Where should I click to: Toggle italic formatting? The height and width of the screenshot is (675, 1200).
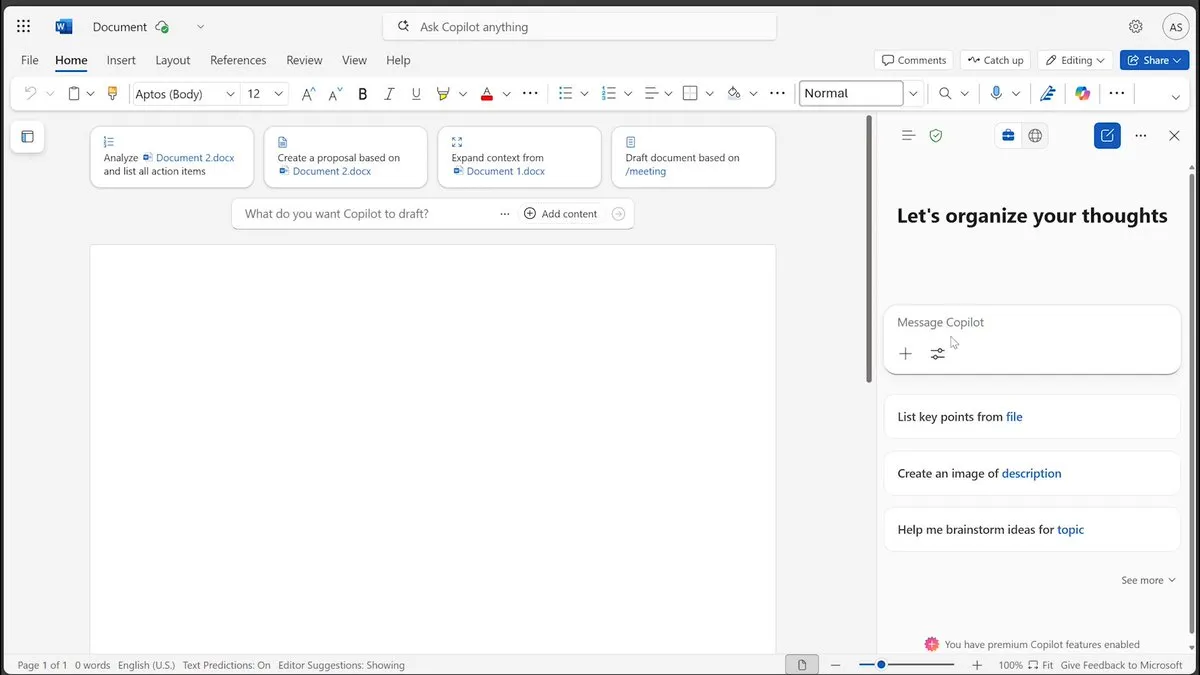388,93
